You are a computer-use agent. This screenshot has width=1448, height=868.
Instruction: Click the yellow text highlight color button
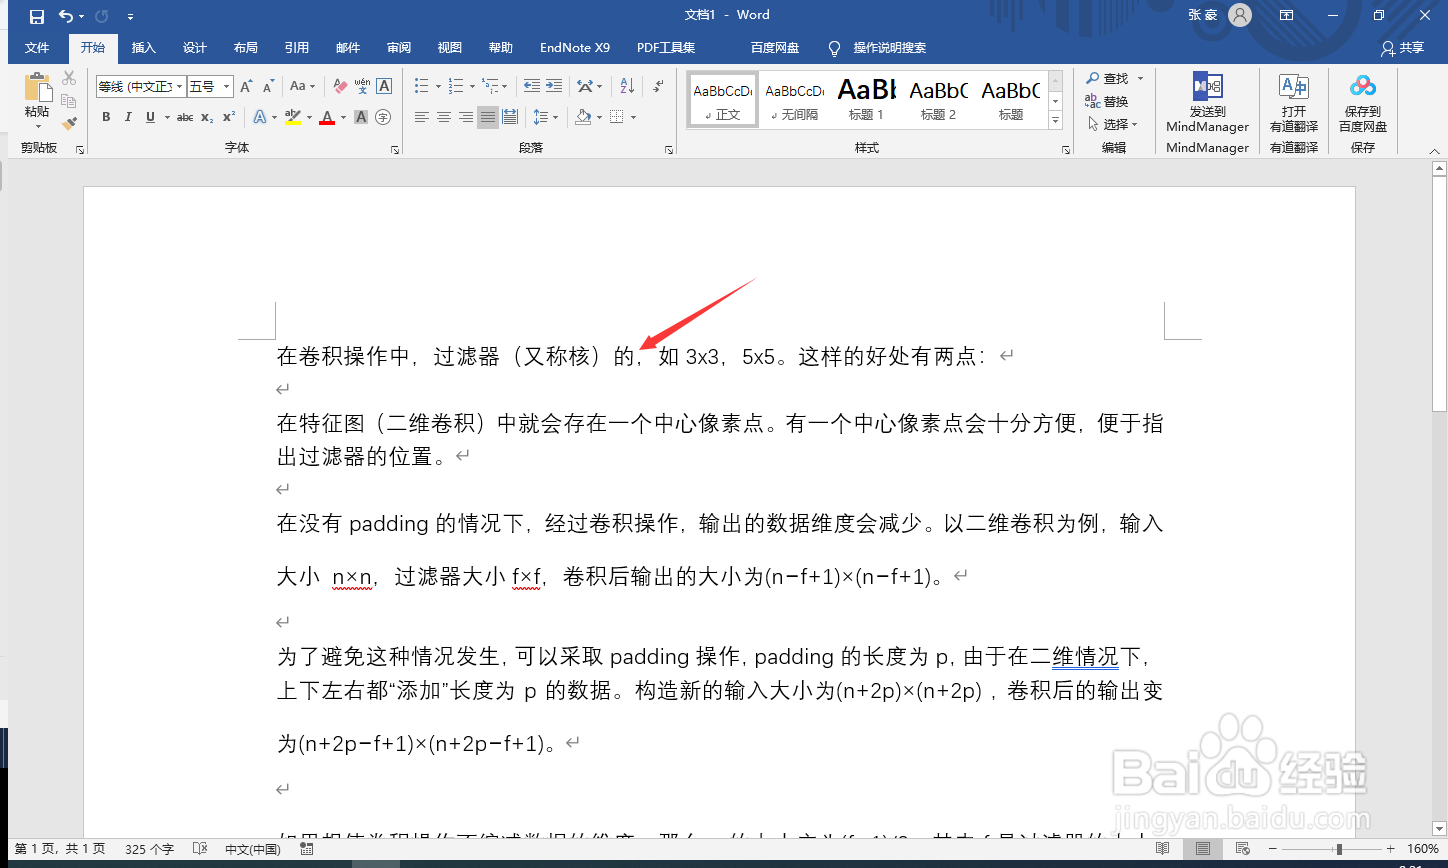tap(293, 117)
